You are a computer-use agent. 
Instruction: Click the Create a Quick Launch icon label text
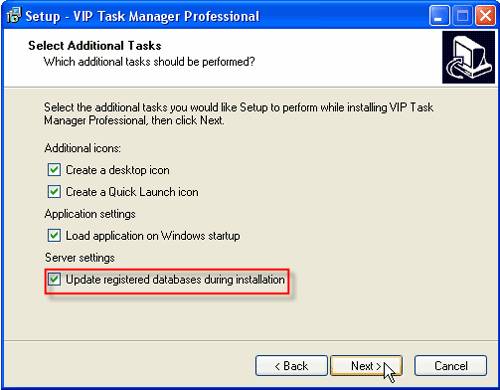pyautogui.click(x=132, y=192)
